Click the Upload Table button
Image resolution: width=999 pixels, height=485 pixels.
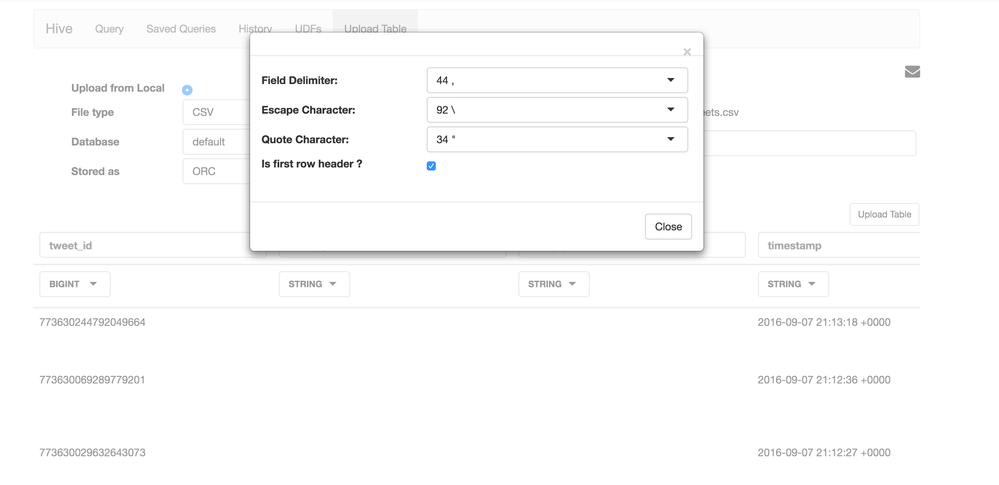[x=884, y=214]
